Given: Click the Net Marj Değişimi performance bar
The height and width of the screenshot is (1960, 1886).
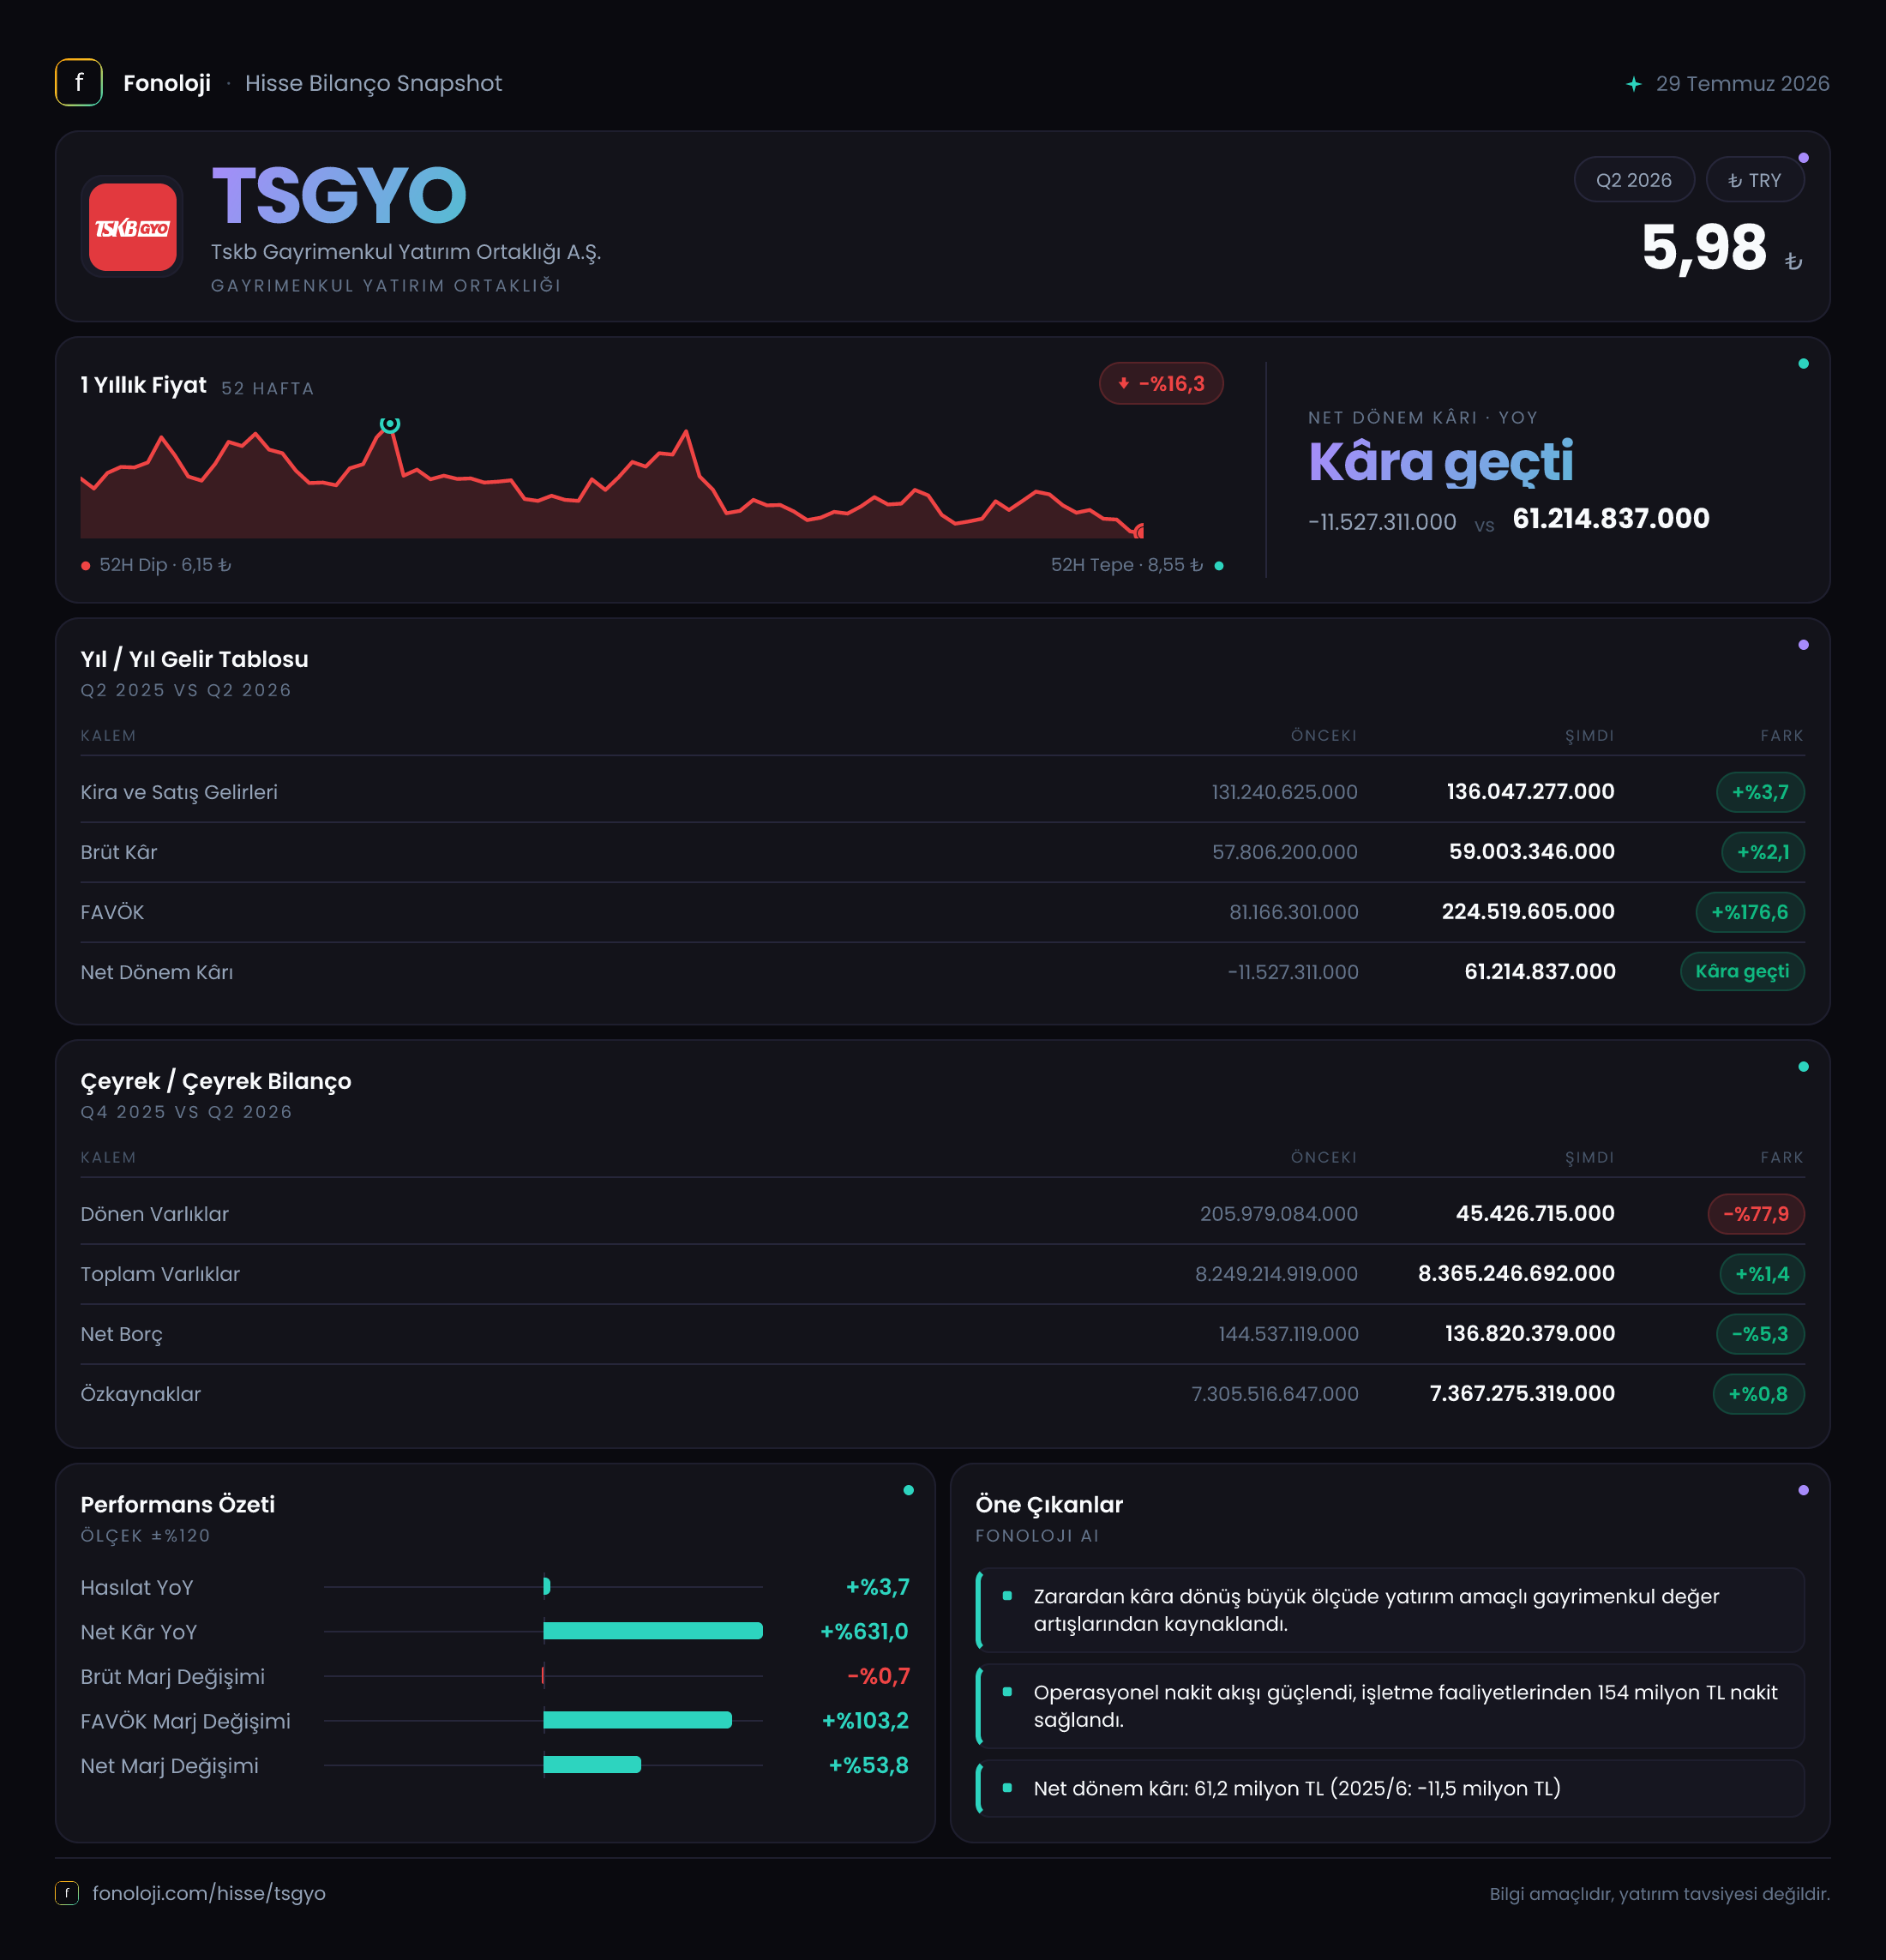Looking at the screenshot, I should 592,1765.
